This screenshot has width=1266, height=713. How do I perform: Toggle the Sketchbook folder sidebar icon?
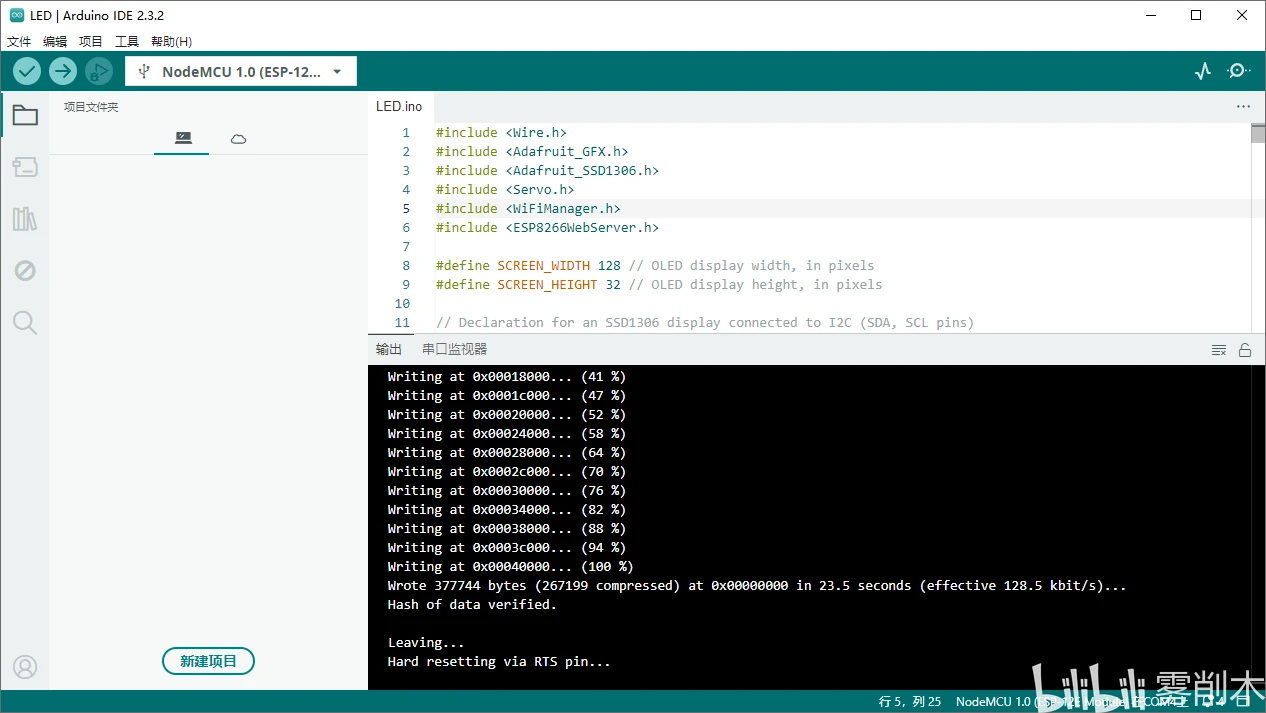click(25, 115)
